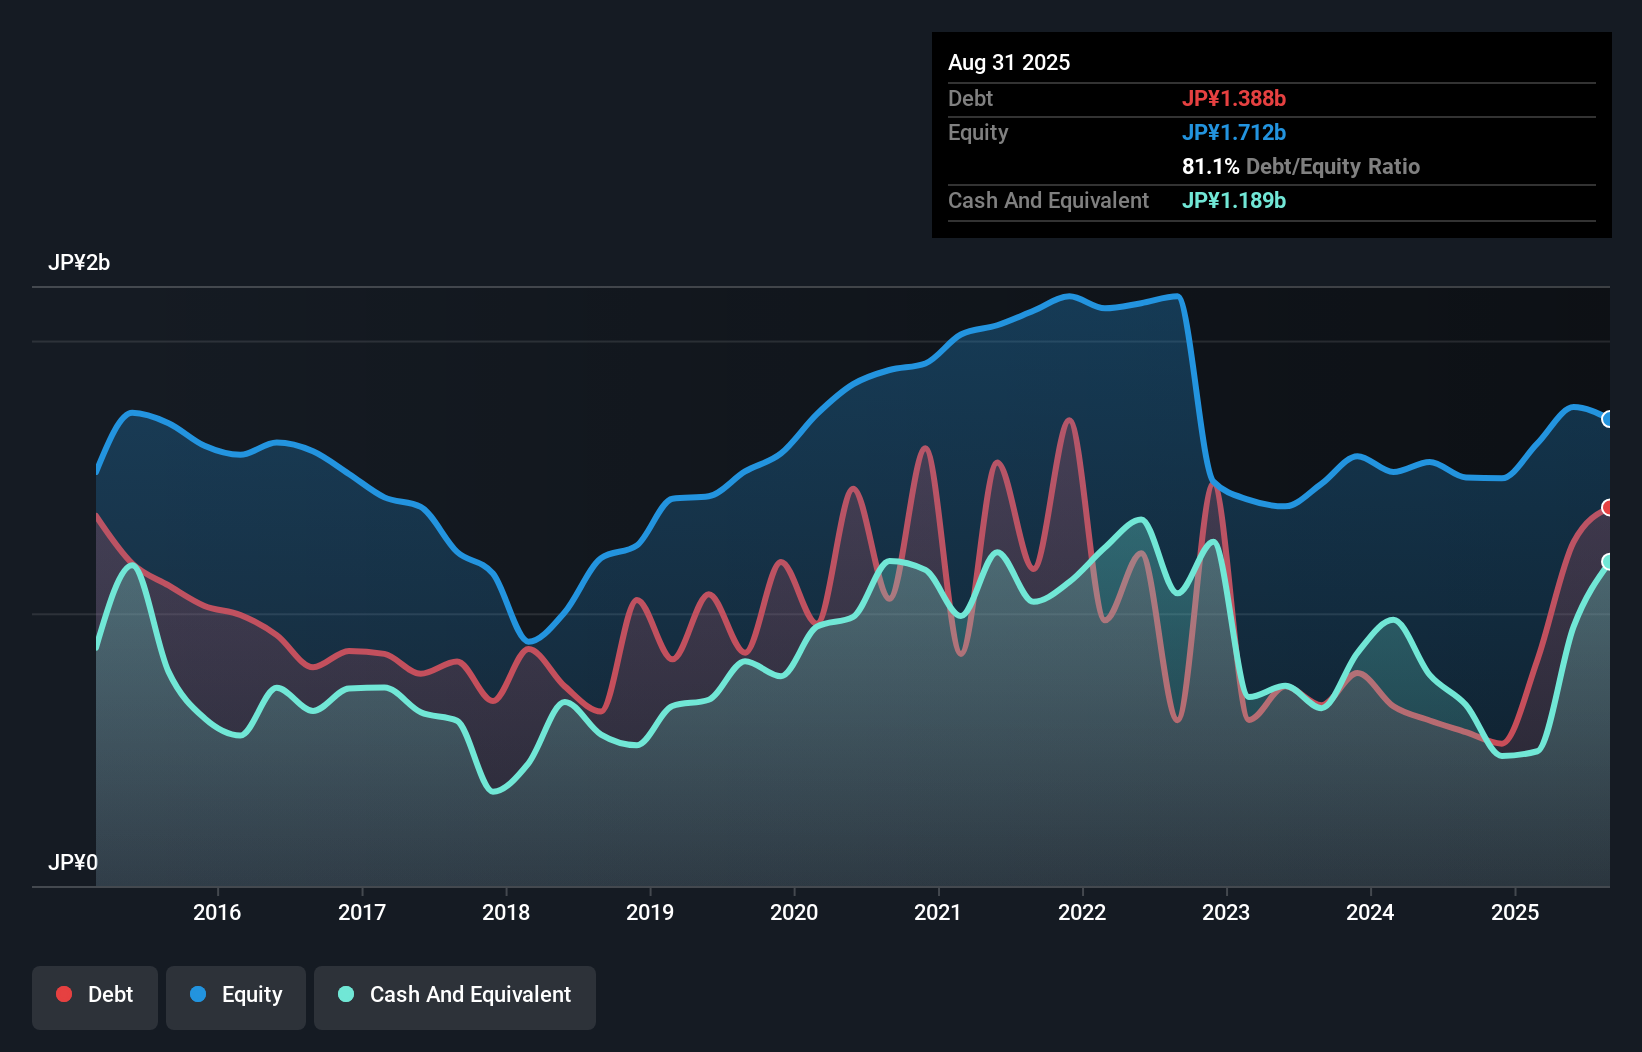This screenshot has width=1642, height=1052.
Task: Click the JP¥1.712b Equity value
Action: point(1235,131)
